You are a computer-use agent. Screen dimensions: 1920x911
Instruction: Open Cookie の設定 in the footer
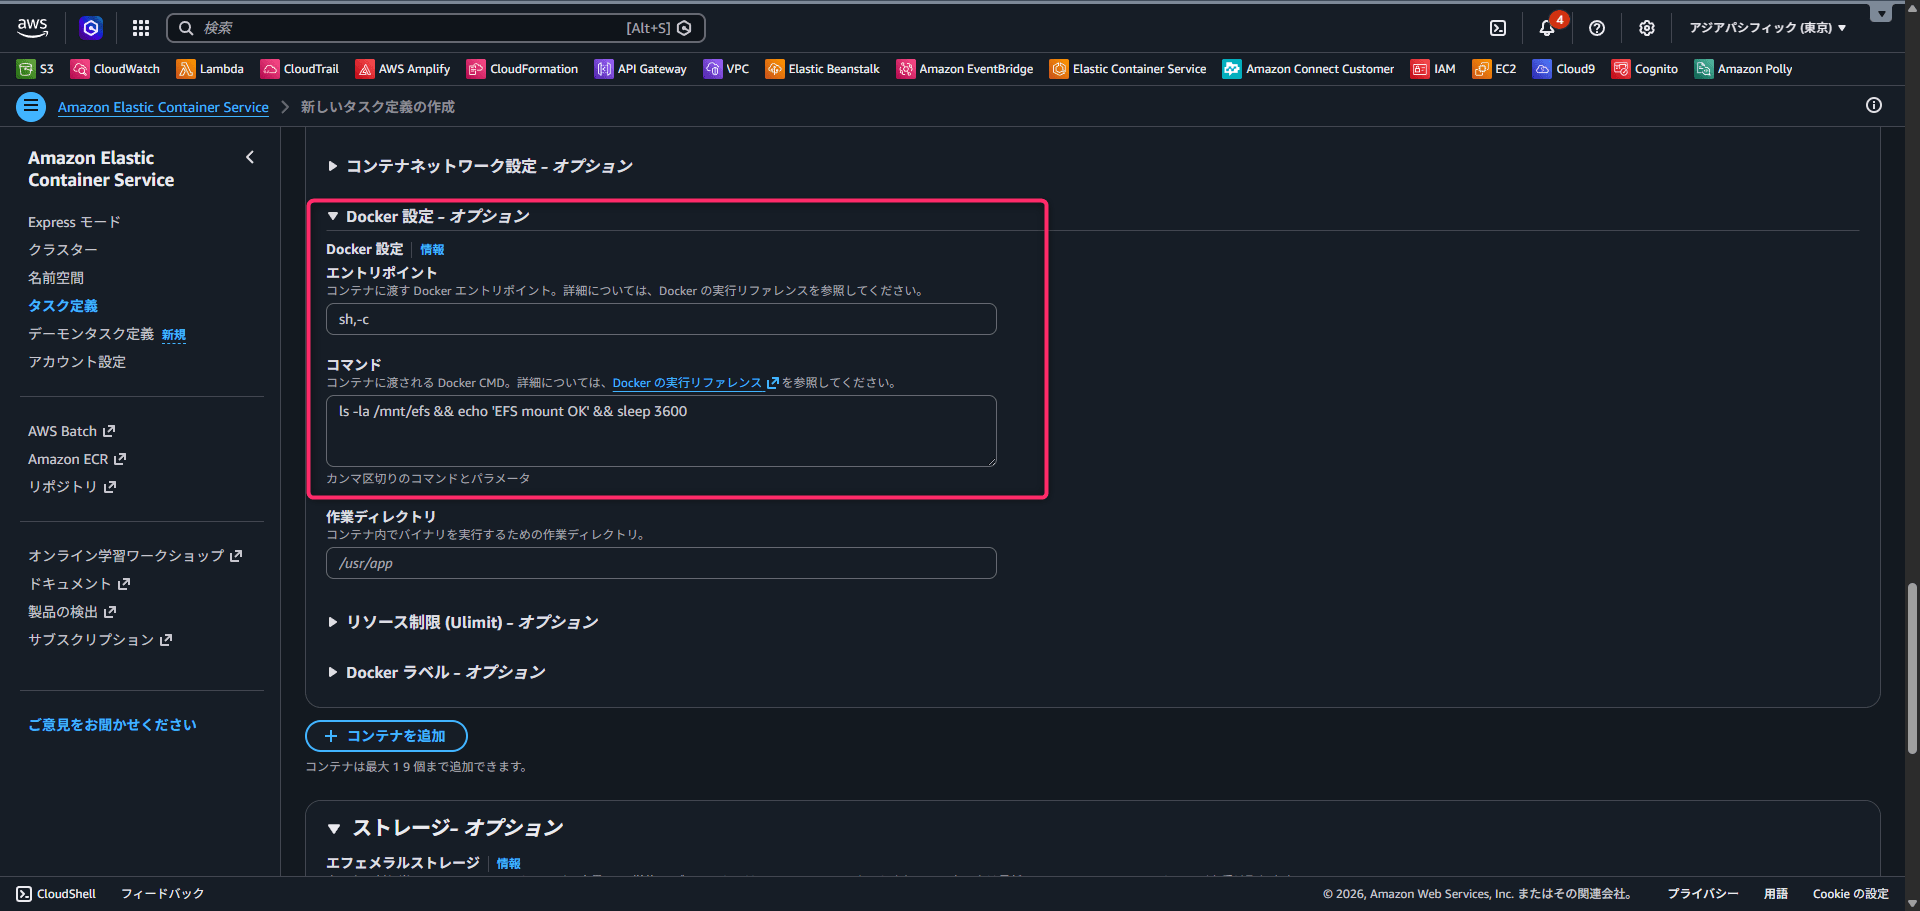[x=1851, y=894]
